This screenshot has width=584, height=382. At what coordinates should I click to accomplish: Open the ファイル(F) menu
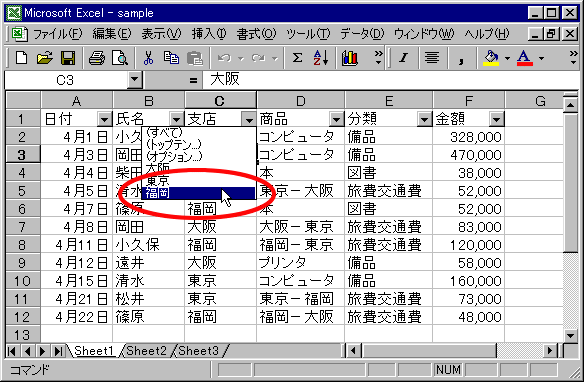pos(57,34)
